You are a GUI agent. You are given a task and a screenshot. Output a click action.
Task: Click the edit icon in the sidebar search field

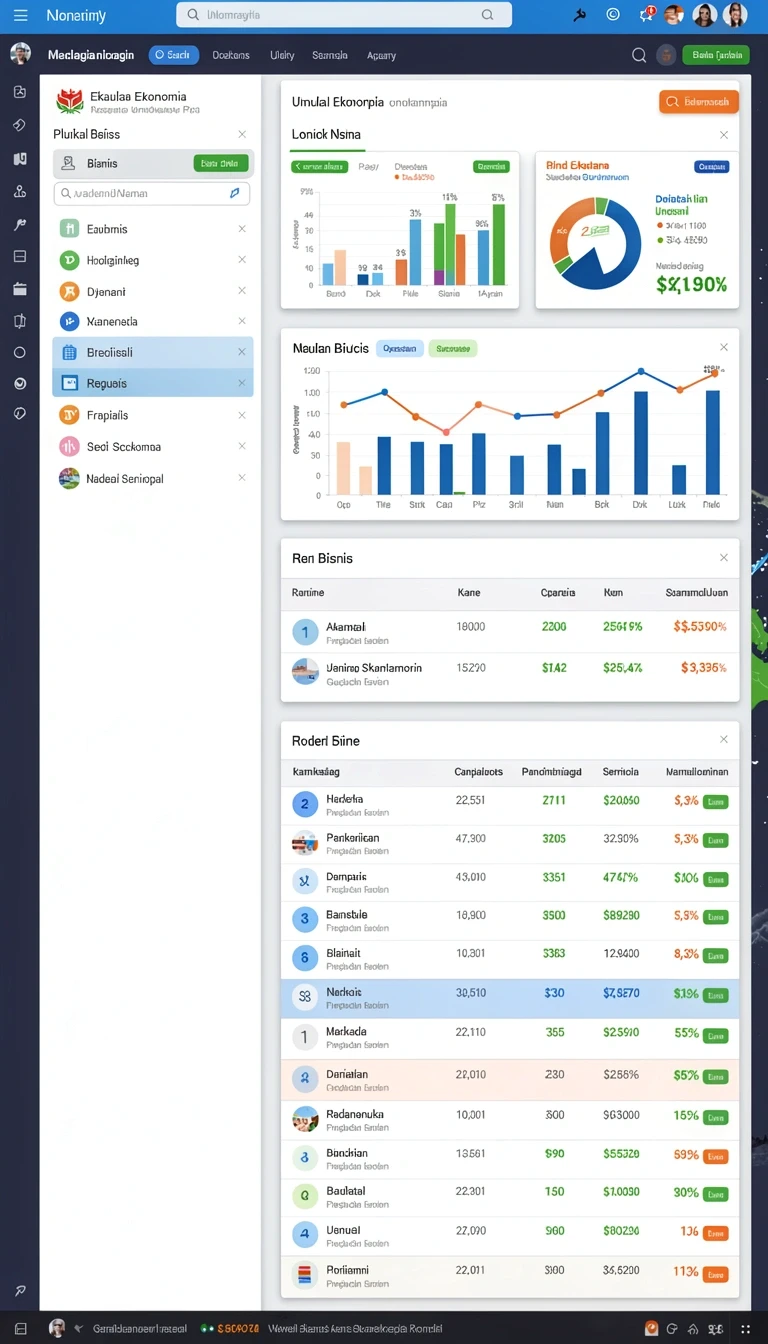coord(235,193)
